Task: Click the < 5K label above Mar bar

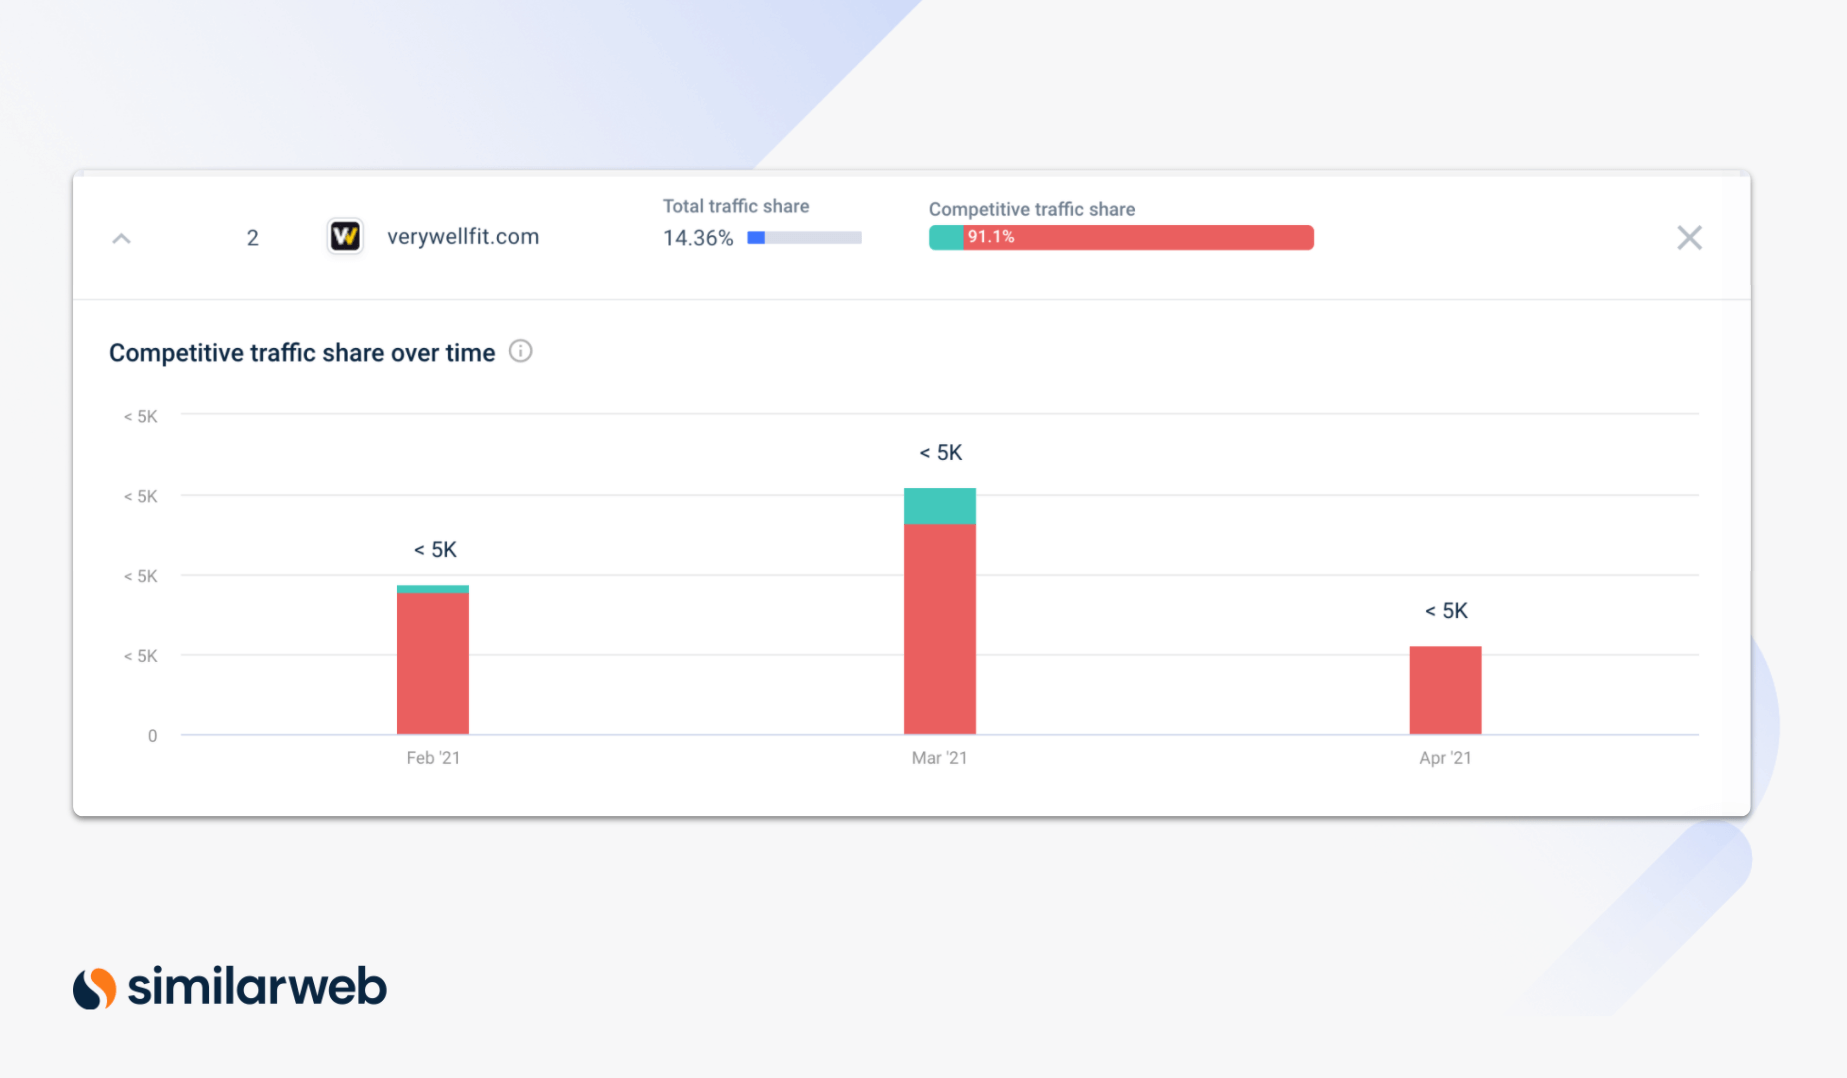Action: [x=941, y=453]
